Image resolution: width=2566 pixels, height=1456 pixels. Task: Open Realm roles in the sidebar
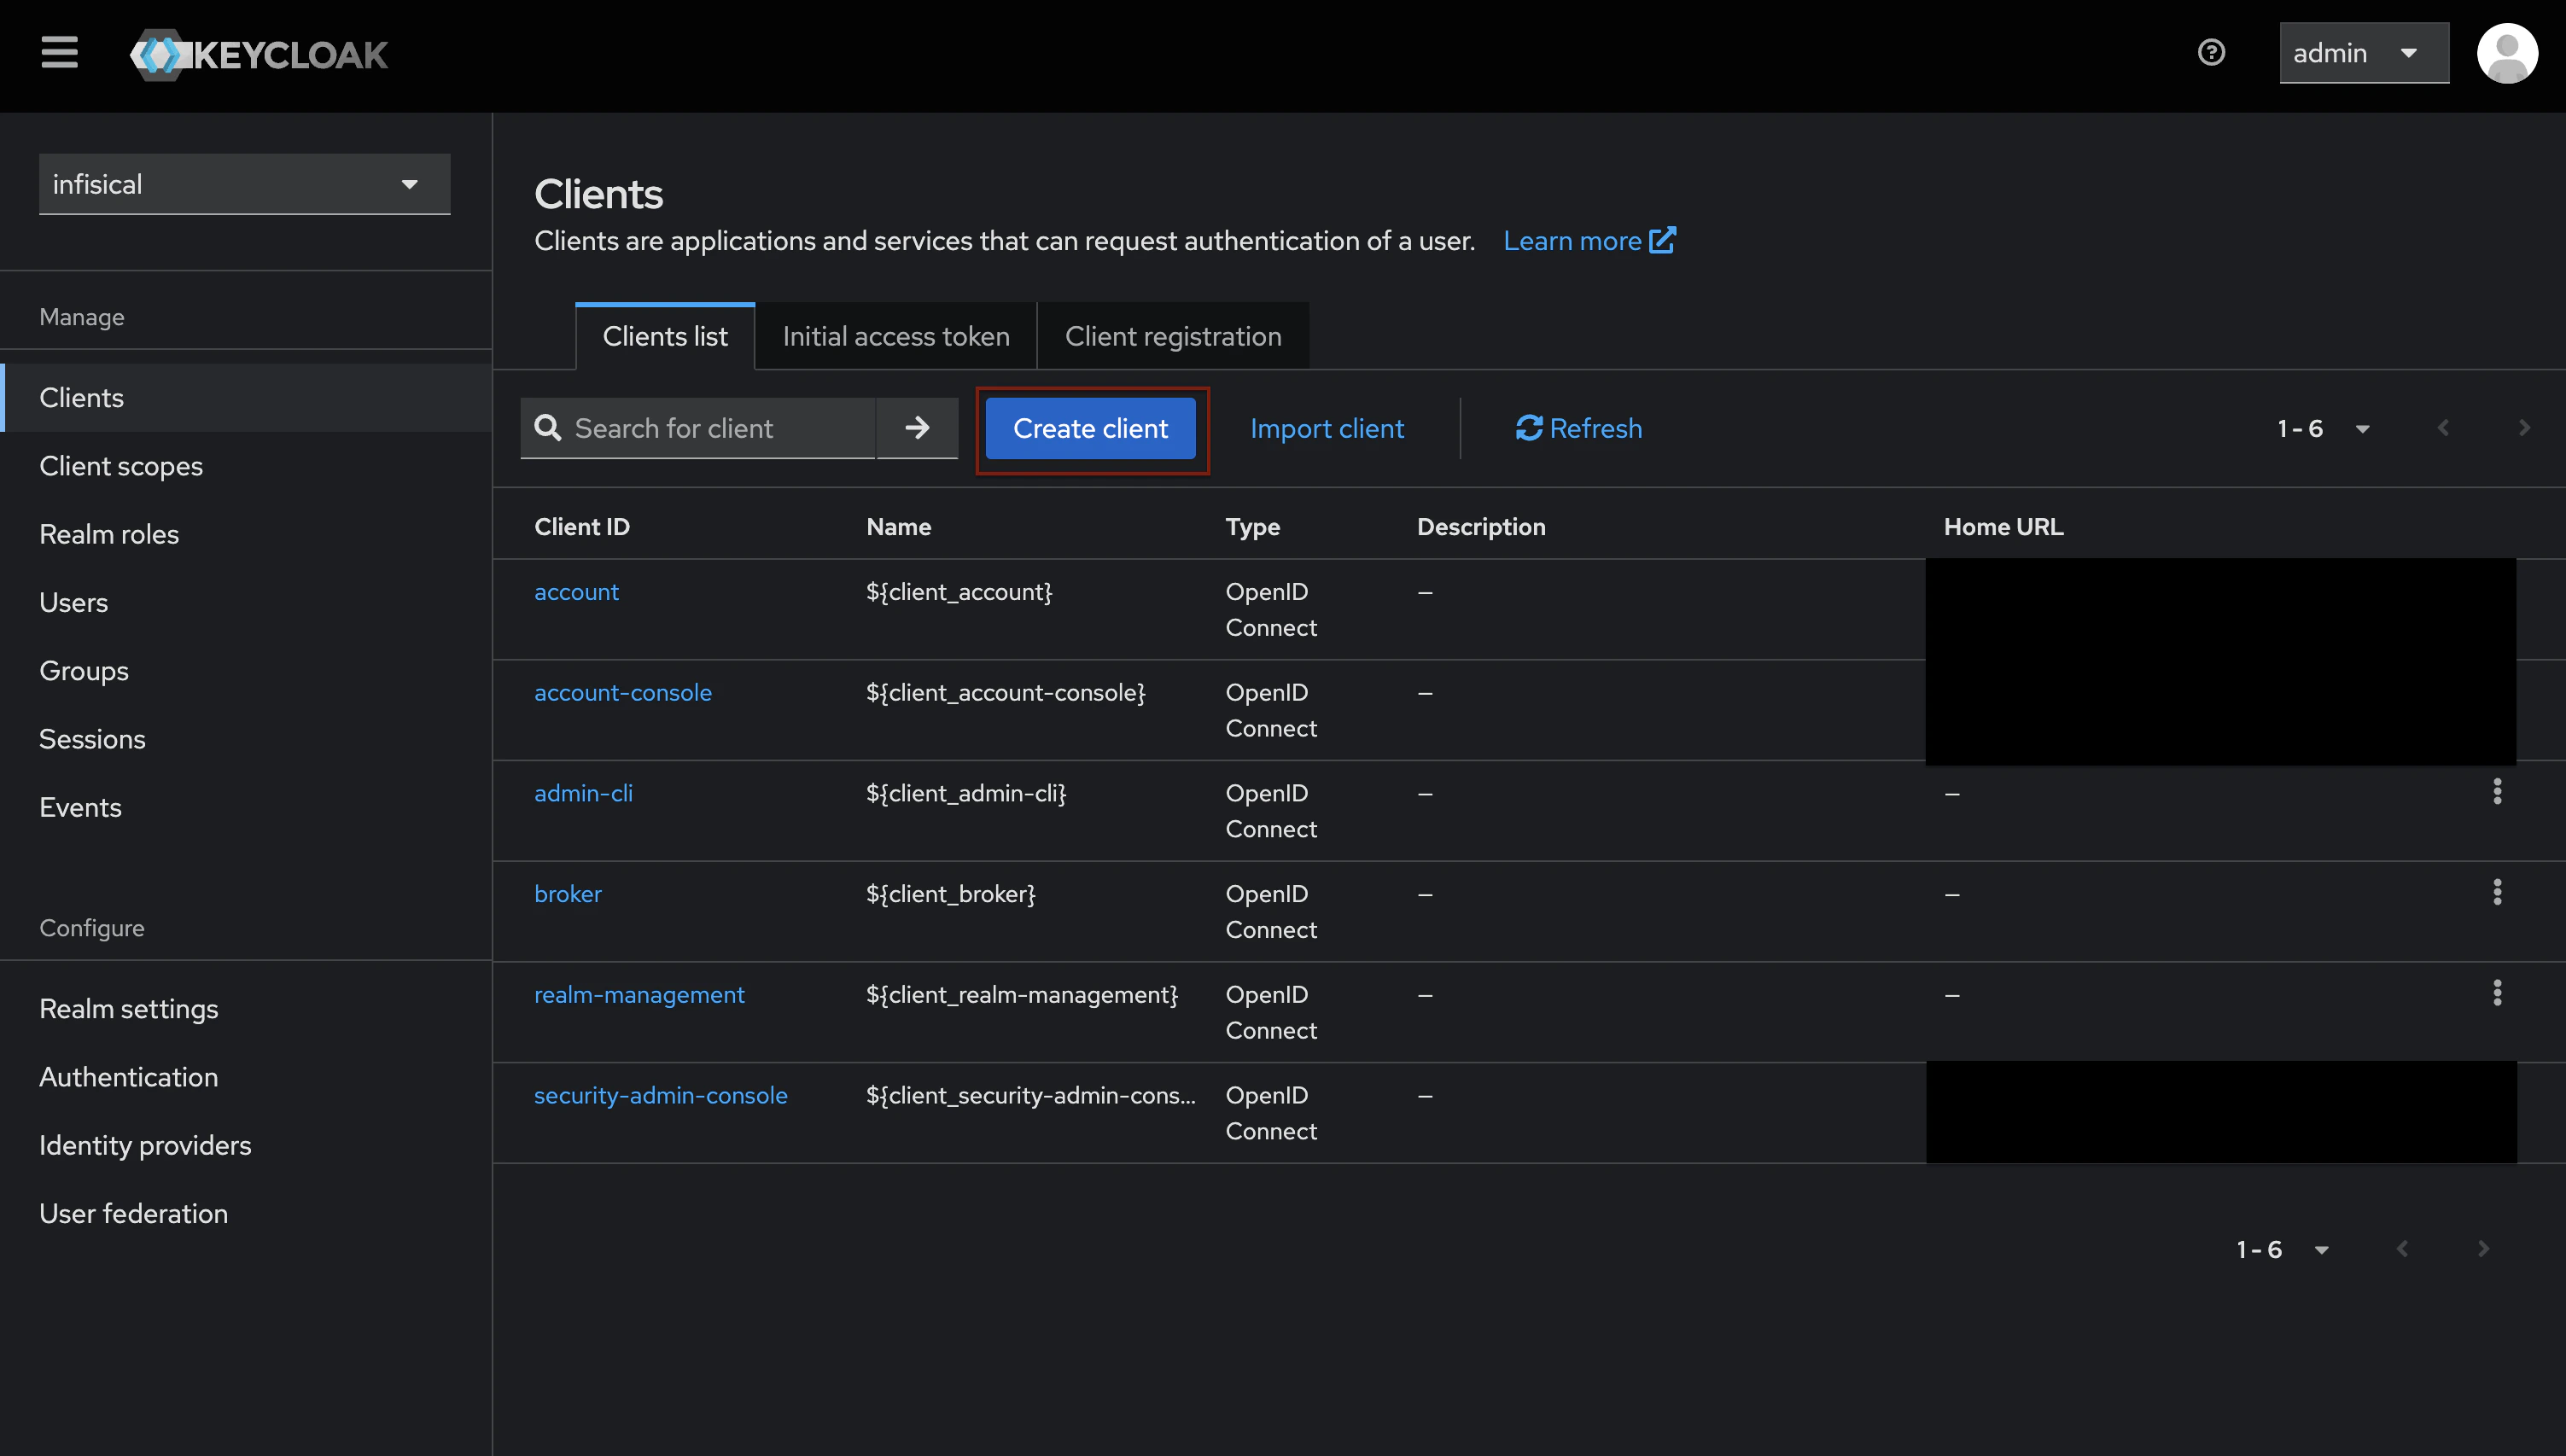click(246, 534)
